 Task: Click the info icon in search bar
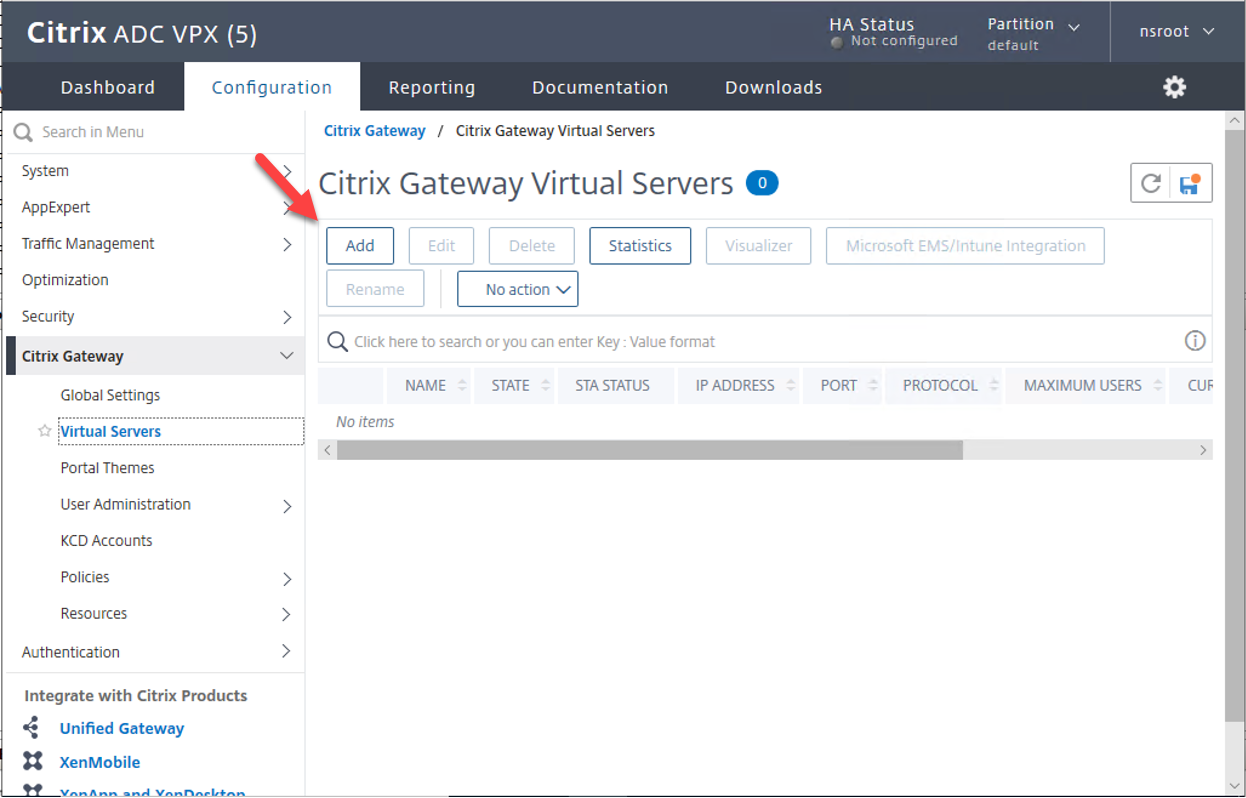(x=1195, y=341)
